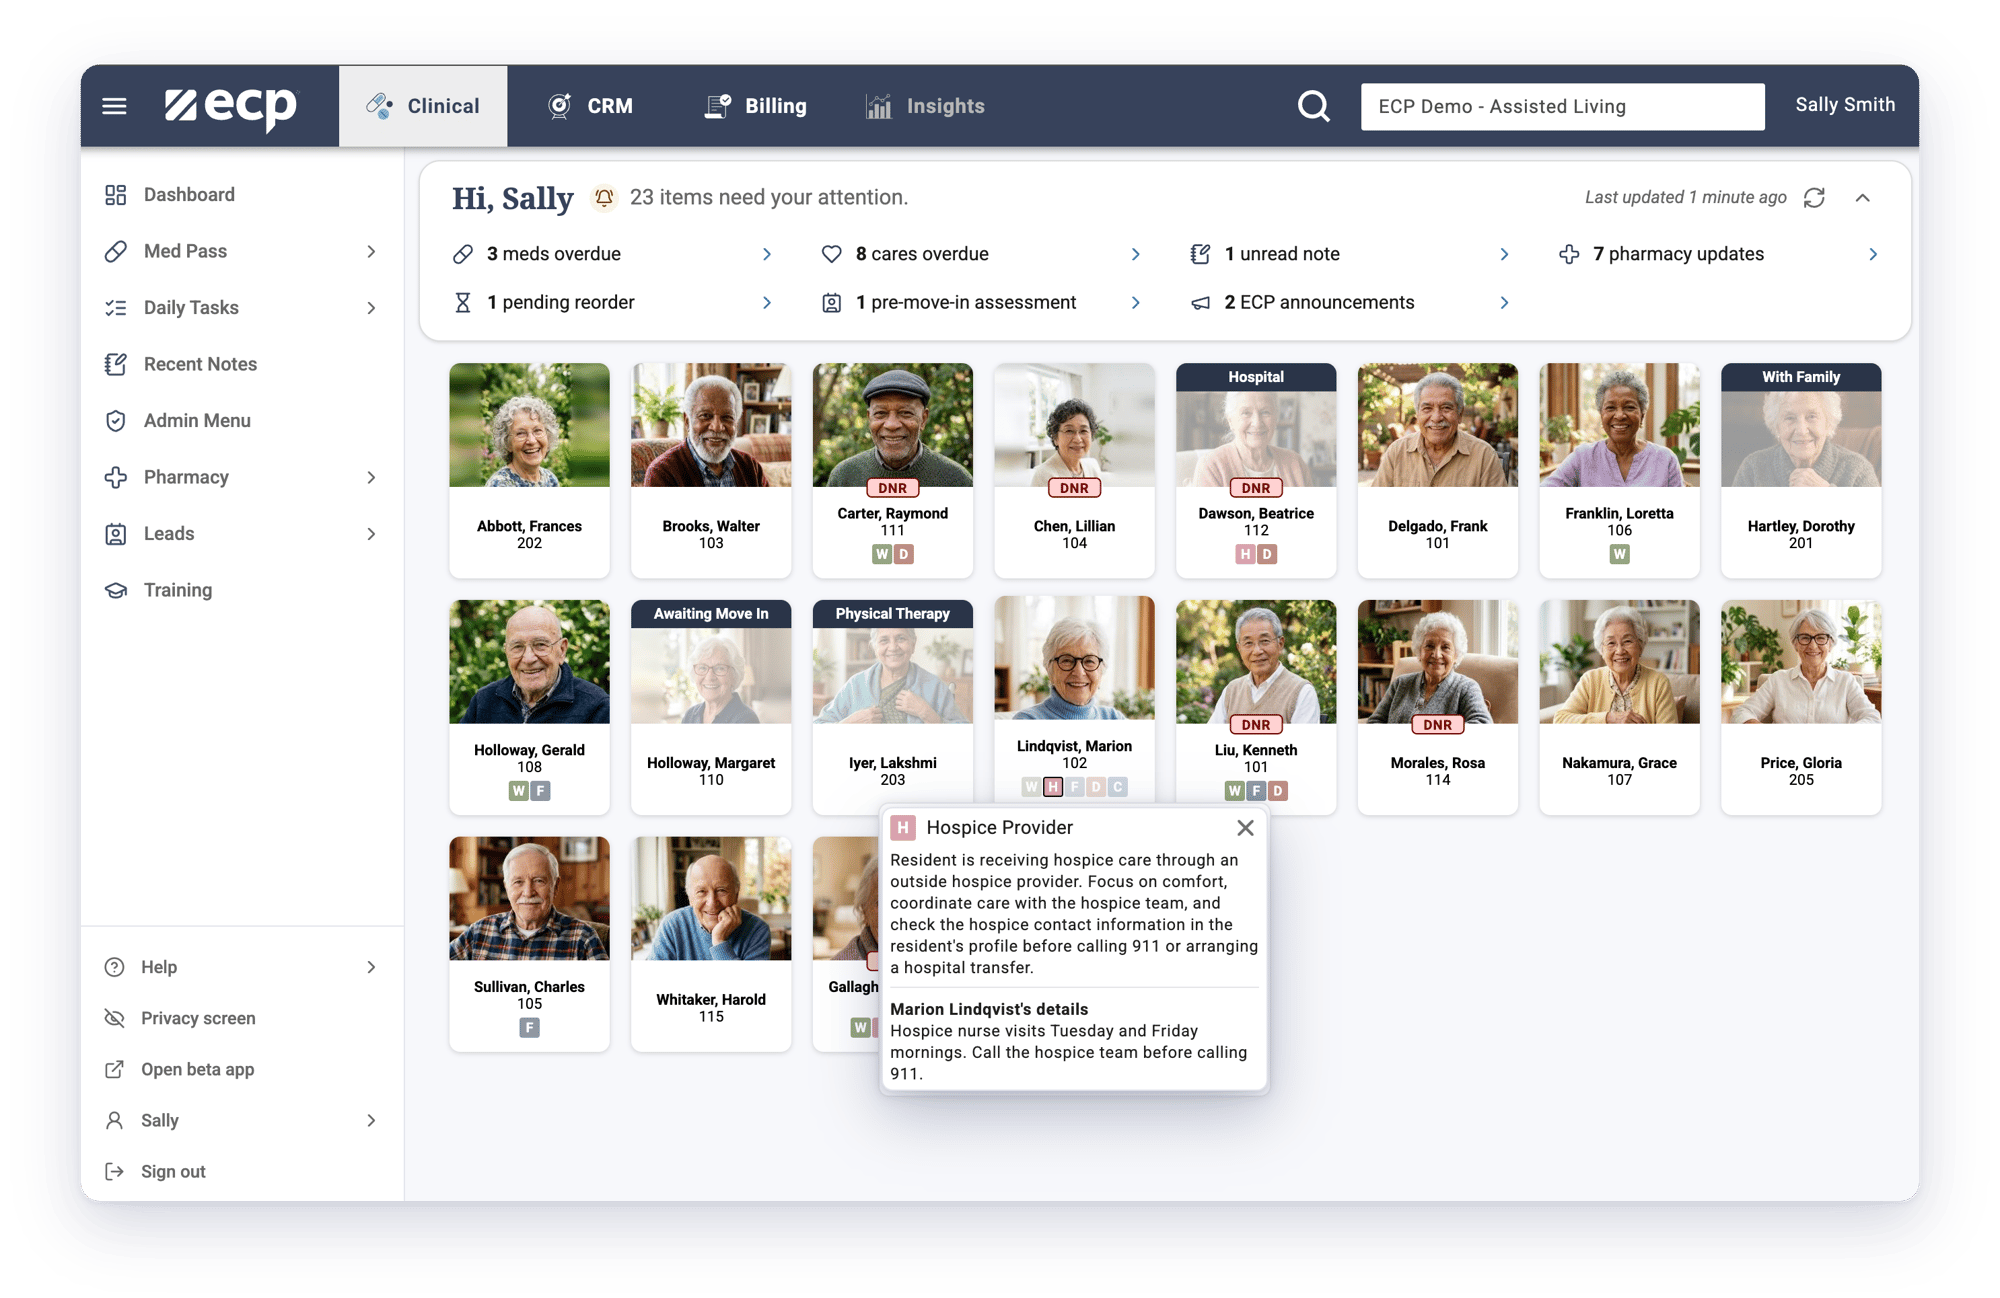Viewport: 2000px width, 1298px height.
Task: Expand the Daily Tasks sidebar menu
Action: [x=242, y=308]
